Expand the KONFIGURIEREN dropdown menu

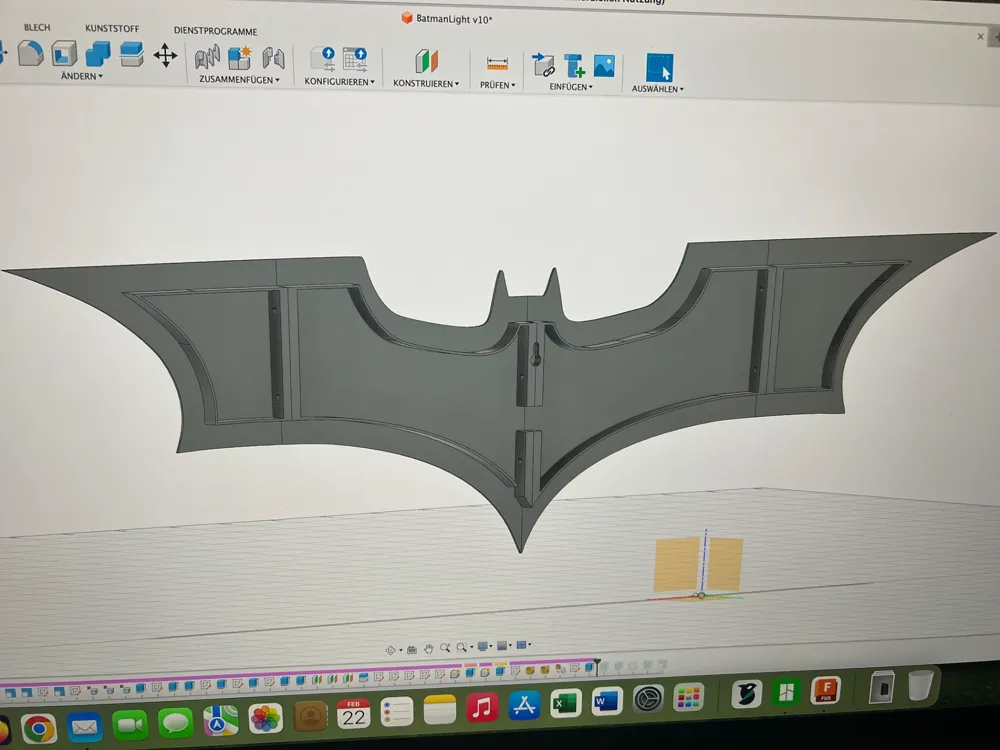point(339,82)
